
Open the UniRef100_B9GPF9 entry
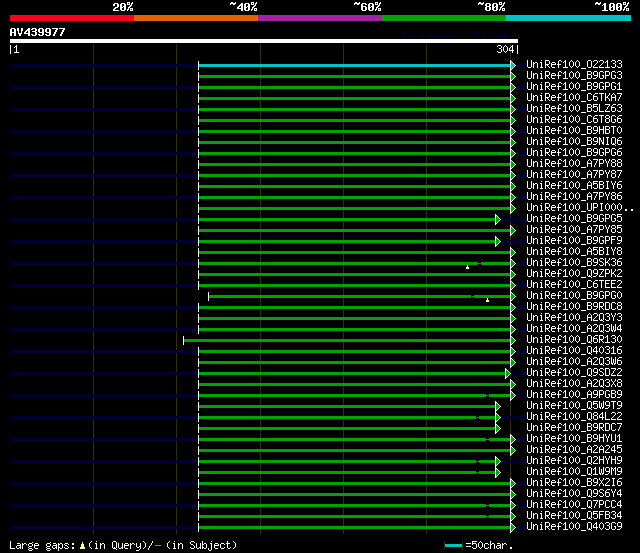click(x=574, y=241)
